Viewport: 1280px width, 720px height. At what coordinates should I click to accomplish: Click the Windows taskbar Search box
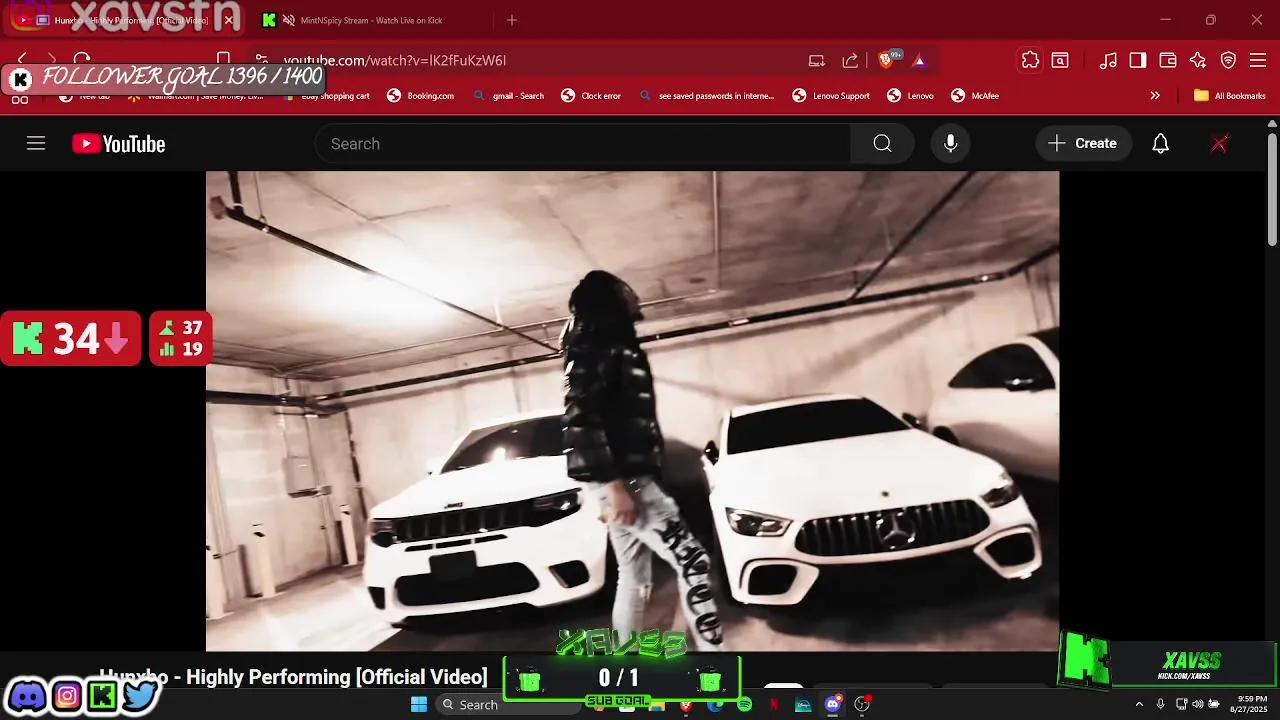(507, 705)
